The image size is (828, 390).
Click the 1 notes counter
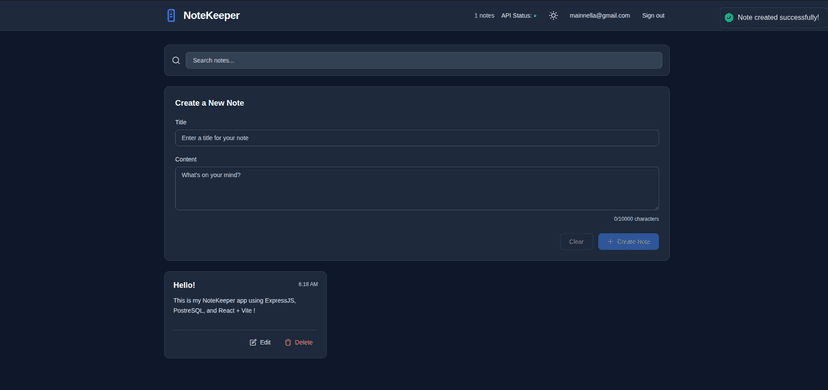pos(484,15)
